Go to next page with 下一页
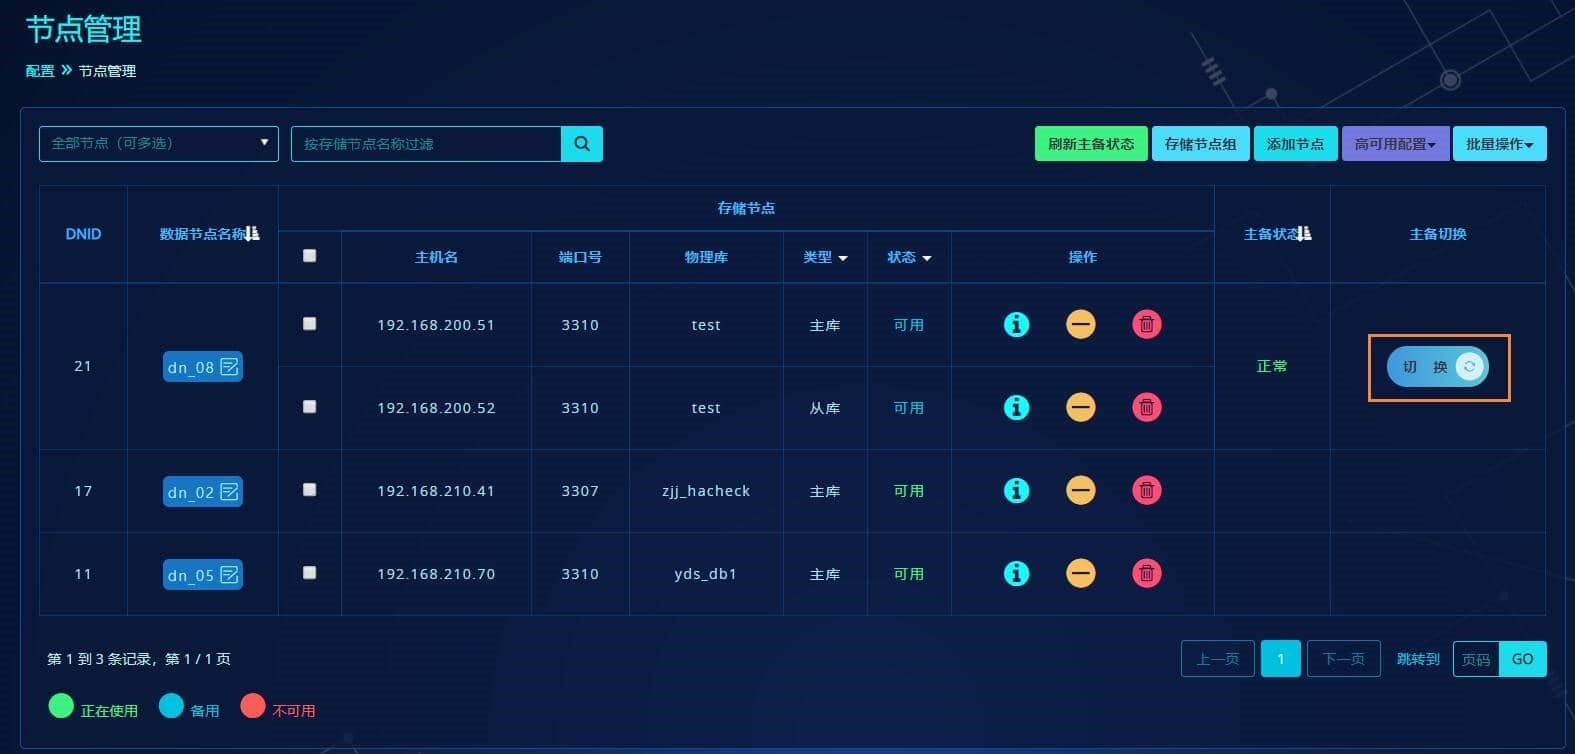This screenshot has height=754, width=1575. click(x=1344, y=659)
